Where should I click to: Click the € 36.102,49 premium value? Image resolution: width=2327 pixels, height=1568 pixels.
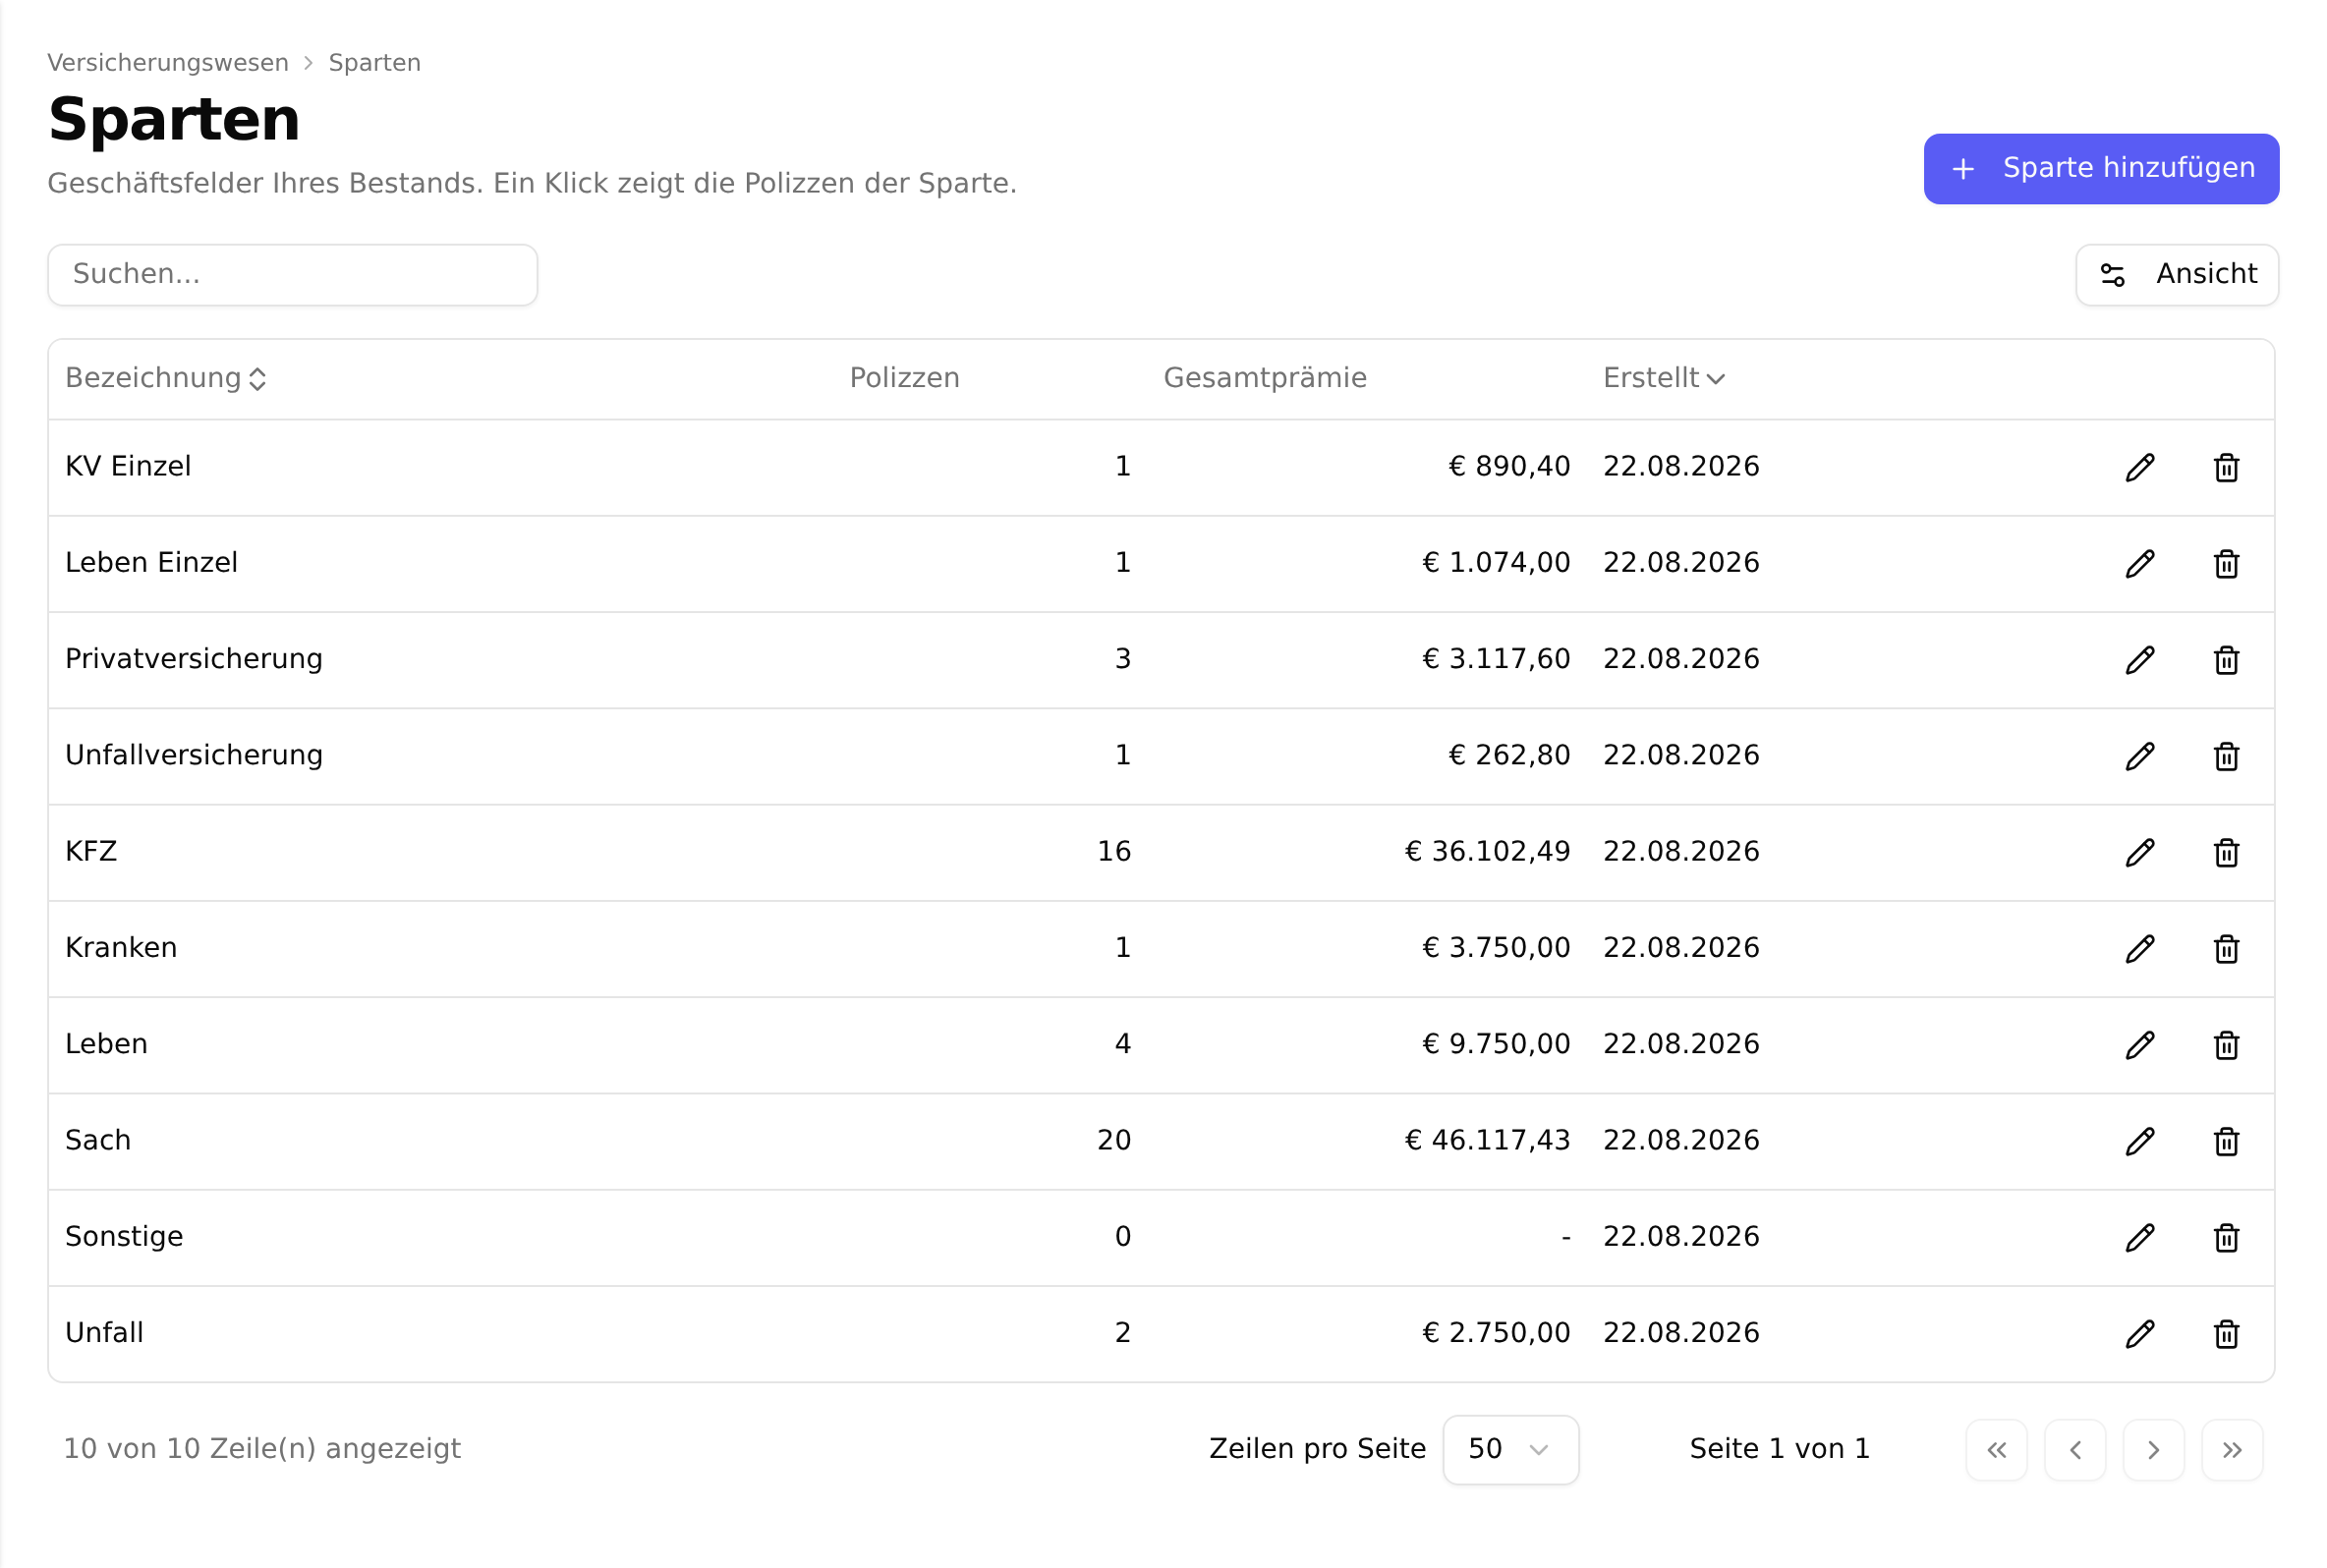[1487, 851]
